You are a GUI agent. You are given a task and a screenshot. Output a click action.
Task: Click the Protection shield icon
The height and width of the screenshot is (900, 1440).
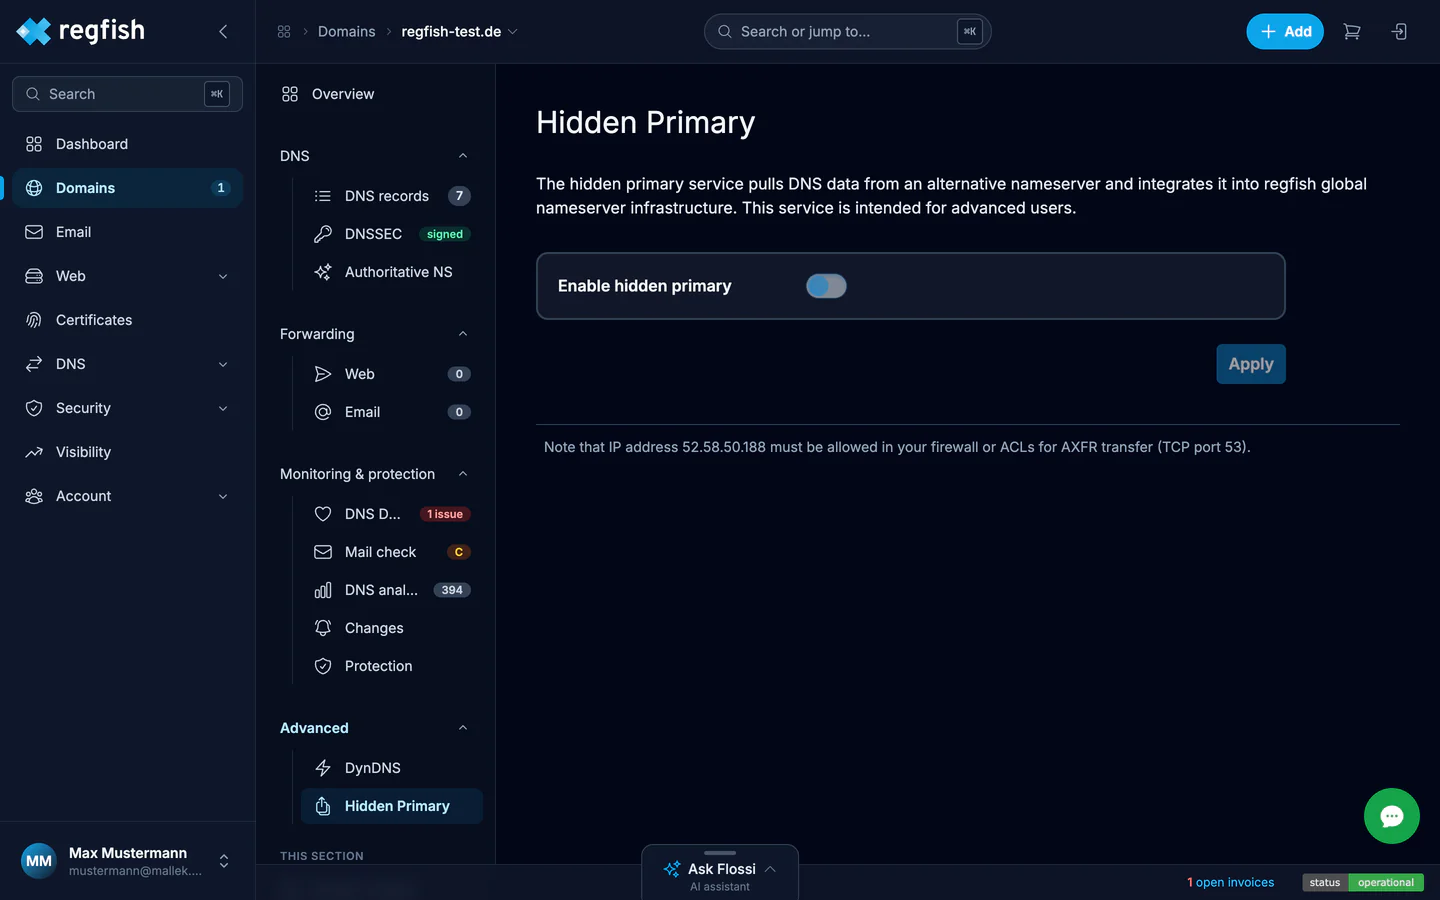(x=323, y=666)
